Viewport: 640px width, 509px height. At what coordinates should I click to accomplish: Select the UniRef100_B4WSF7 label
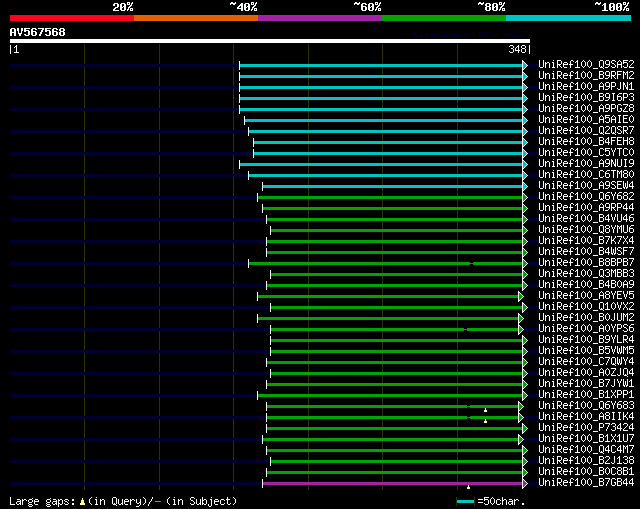coord(586,251)
